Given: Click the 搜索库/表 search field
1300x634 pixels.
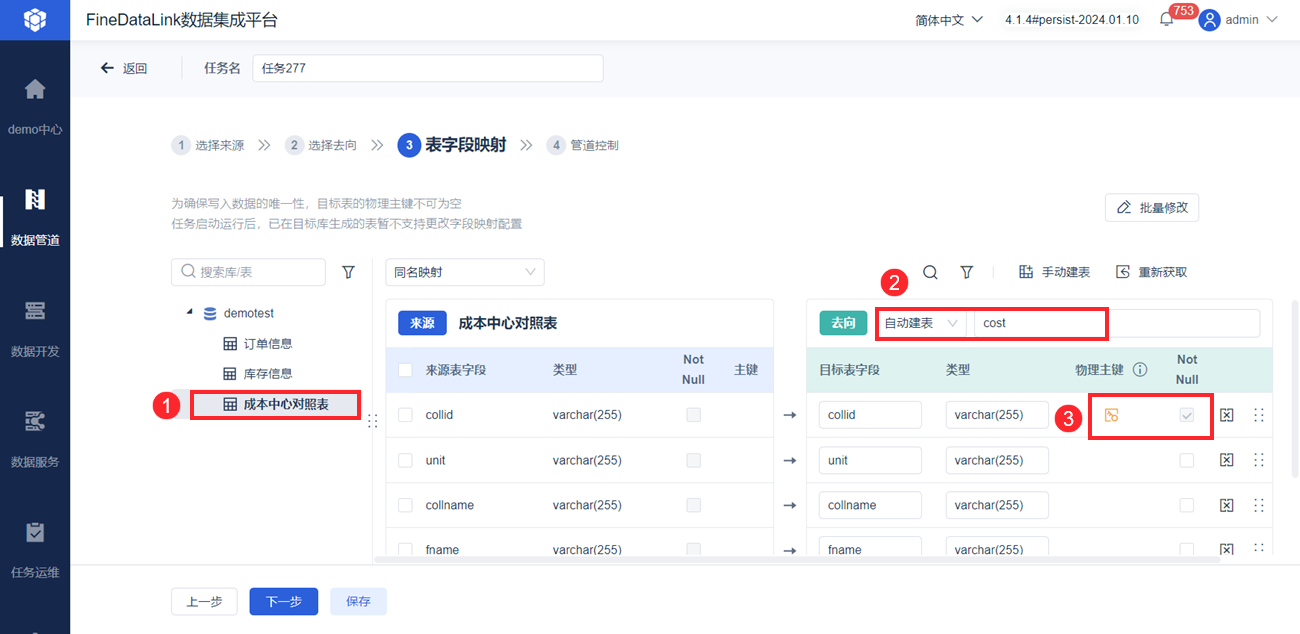Looking at the screenshot, I should point(249,272).
